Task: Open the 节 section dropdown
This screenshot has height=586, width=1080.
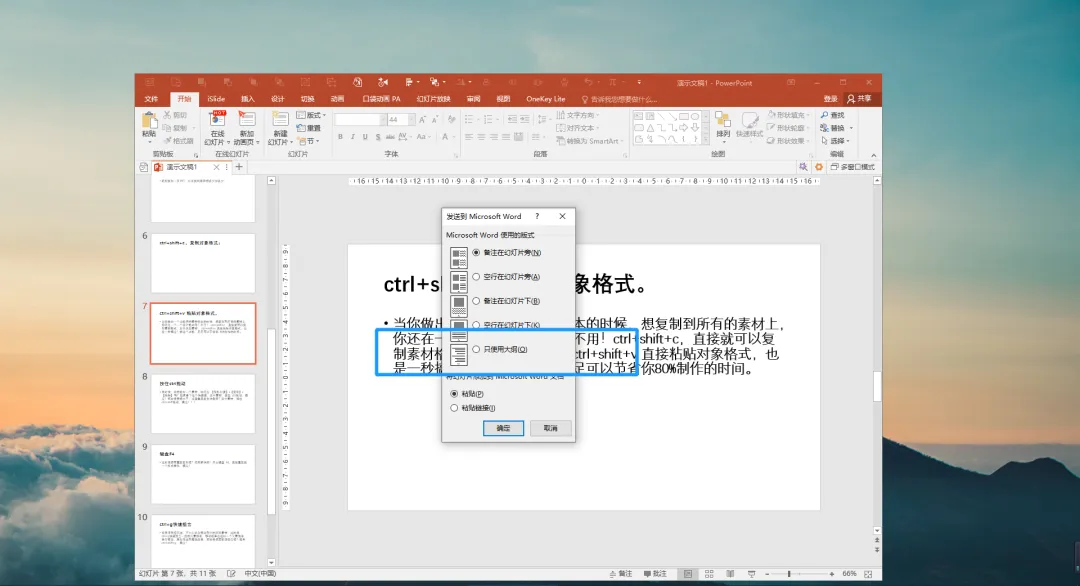Action: (308, 141)
